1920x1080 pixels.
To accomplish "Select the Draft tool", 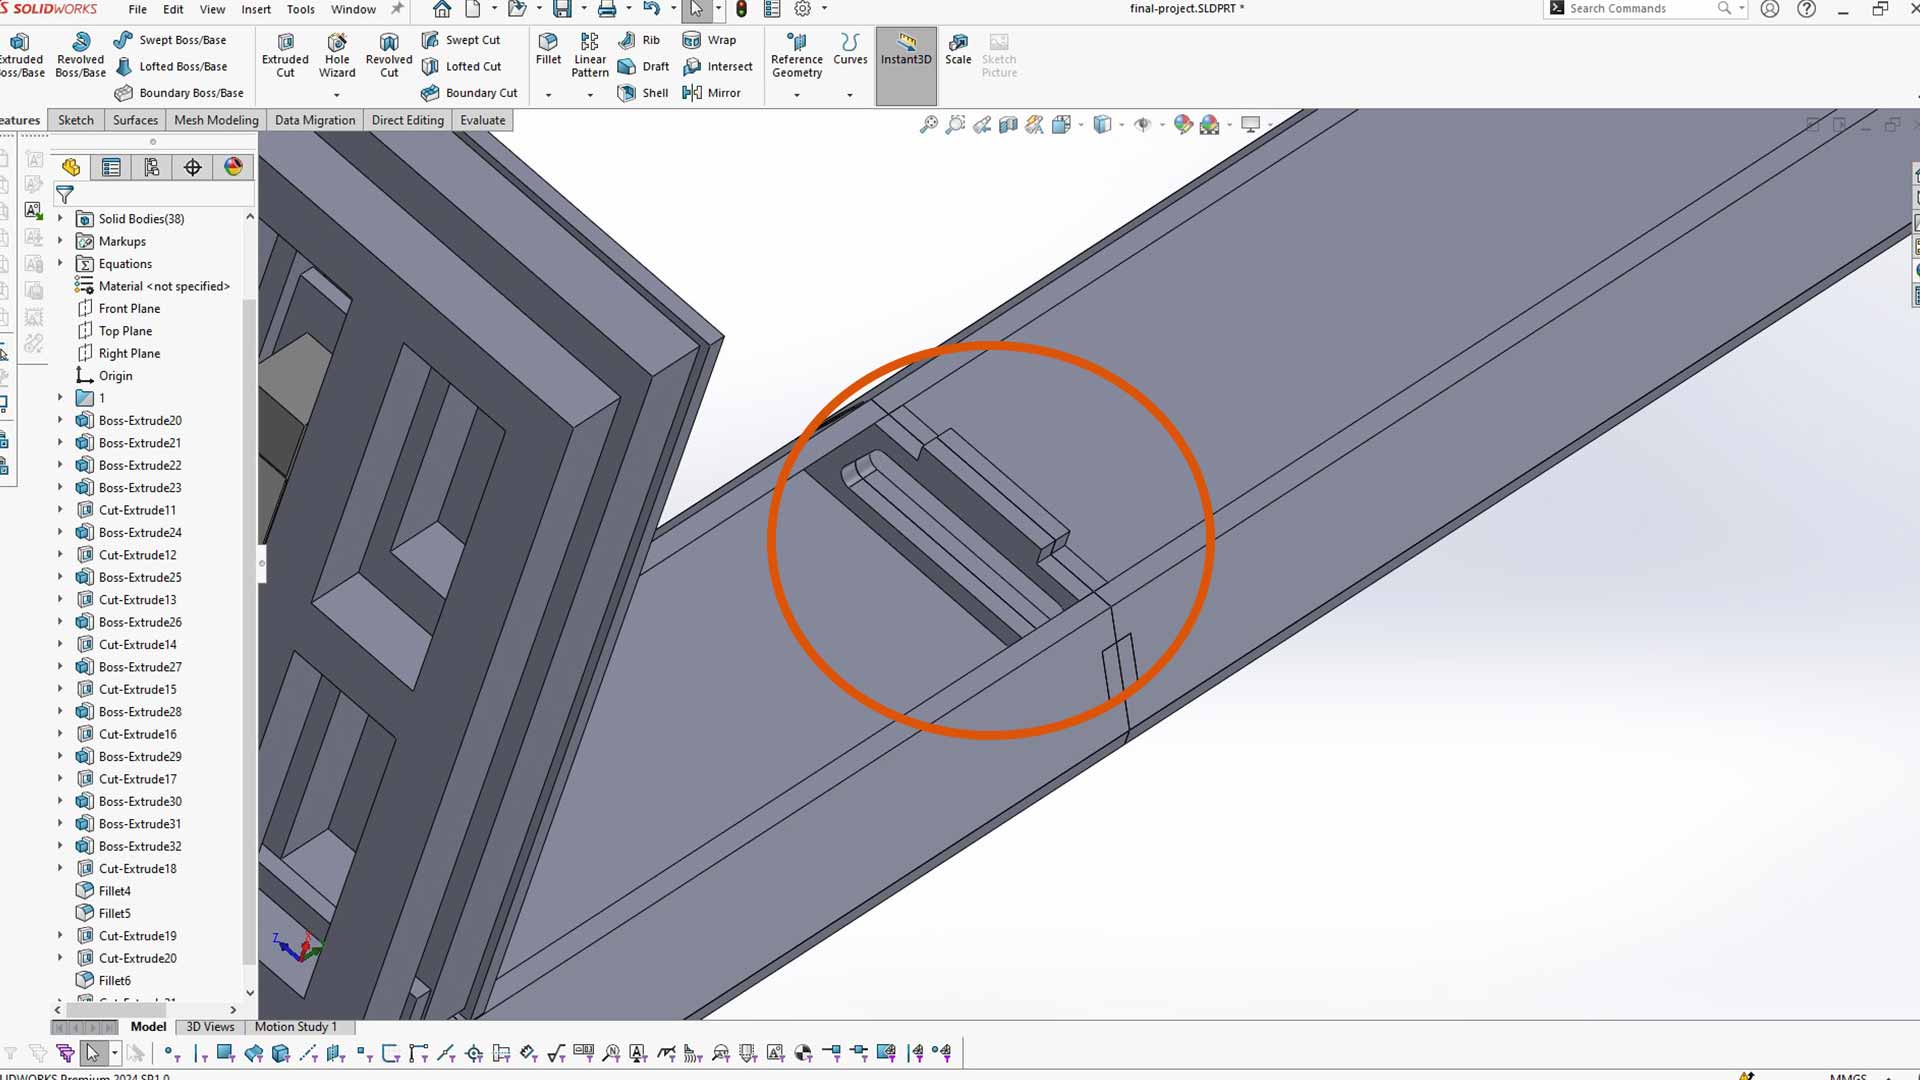I will point(643,66).
